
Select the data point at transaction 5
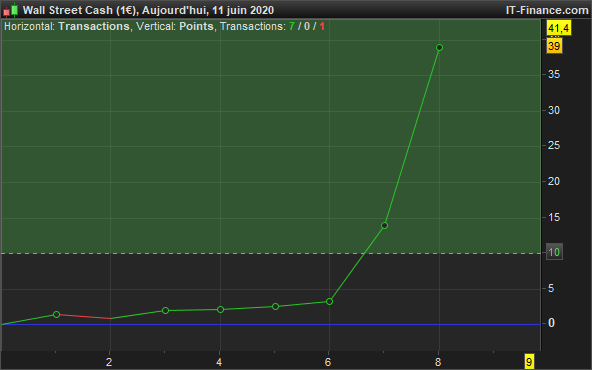[276, 307]
